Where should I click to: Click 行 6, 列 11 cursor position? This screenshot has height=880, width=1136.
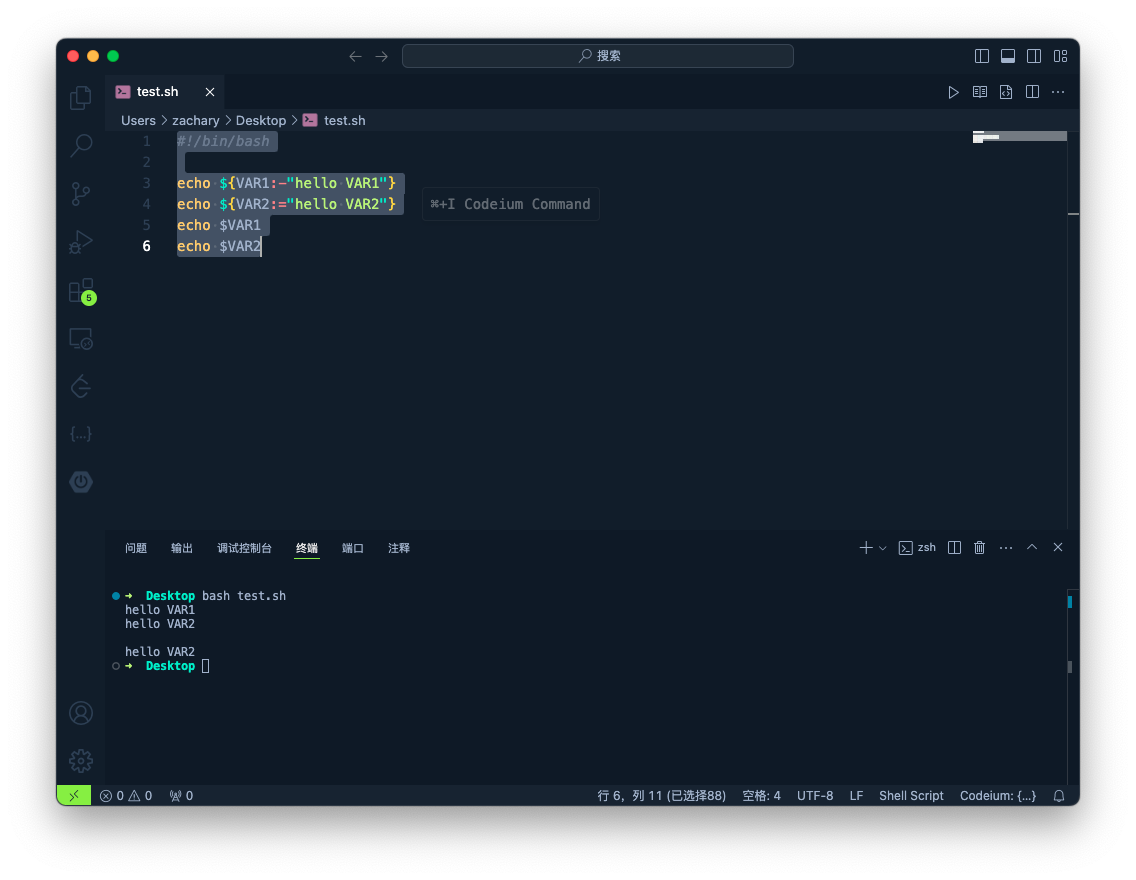click(661, 795)
